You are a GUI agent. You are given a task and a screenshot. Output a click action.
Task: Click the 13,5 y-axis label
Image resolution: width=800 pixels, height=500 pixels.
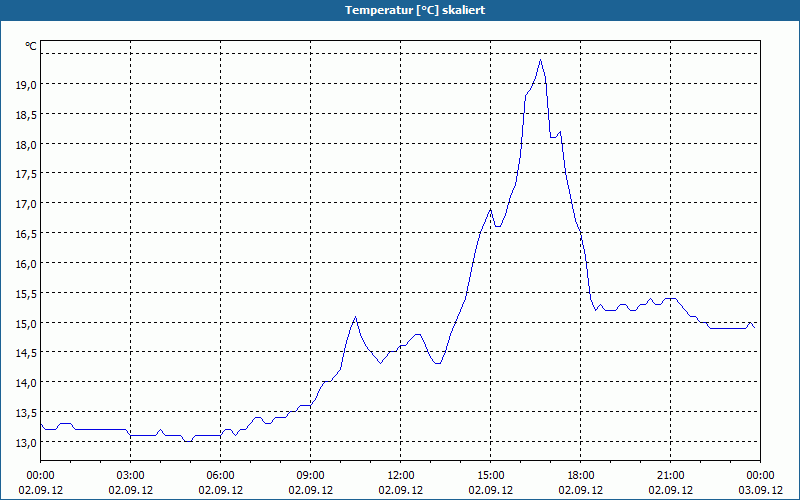point(27,413)
